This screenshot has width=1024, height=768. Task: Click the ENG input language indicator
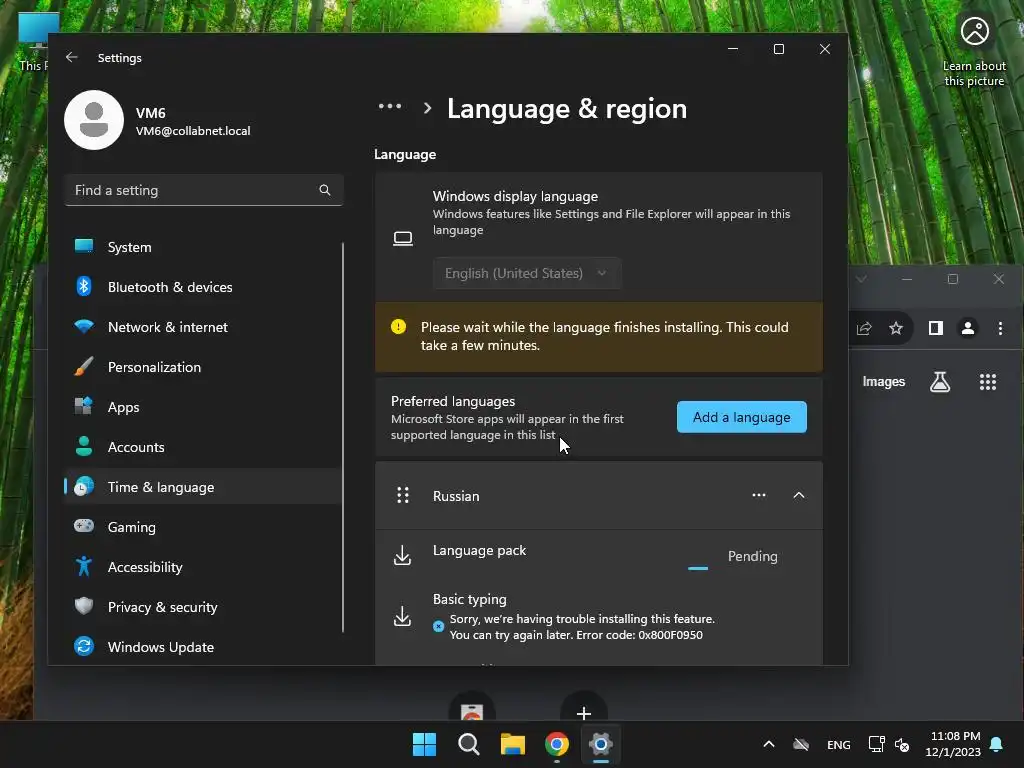pyautogui.click(x=839, y=744)
